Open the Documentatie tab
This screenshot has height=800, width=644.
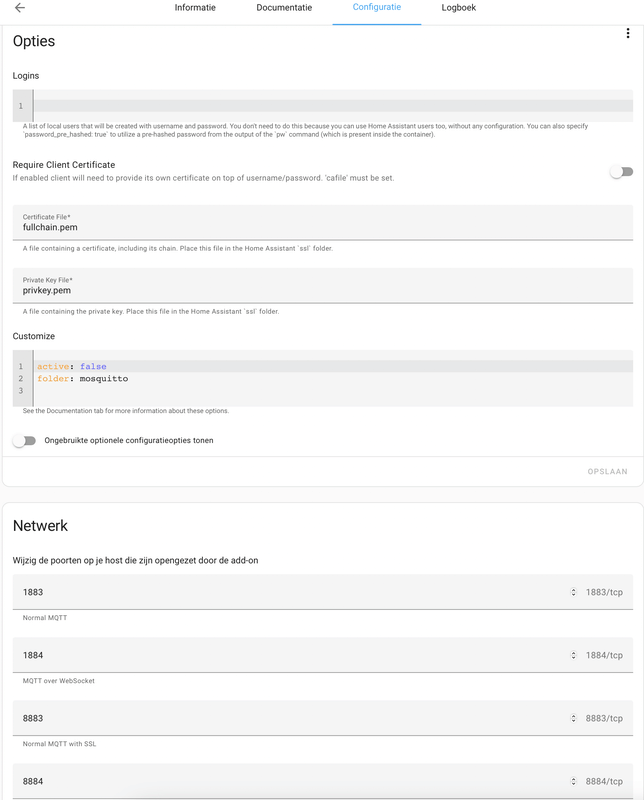click(x=287, y=8)
